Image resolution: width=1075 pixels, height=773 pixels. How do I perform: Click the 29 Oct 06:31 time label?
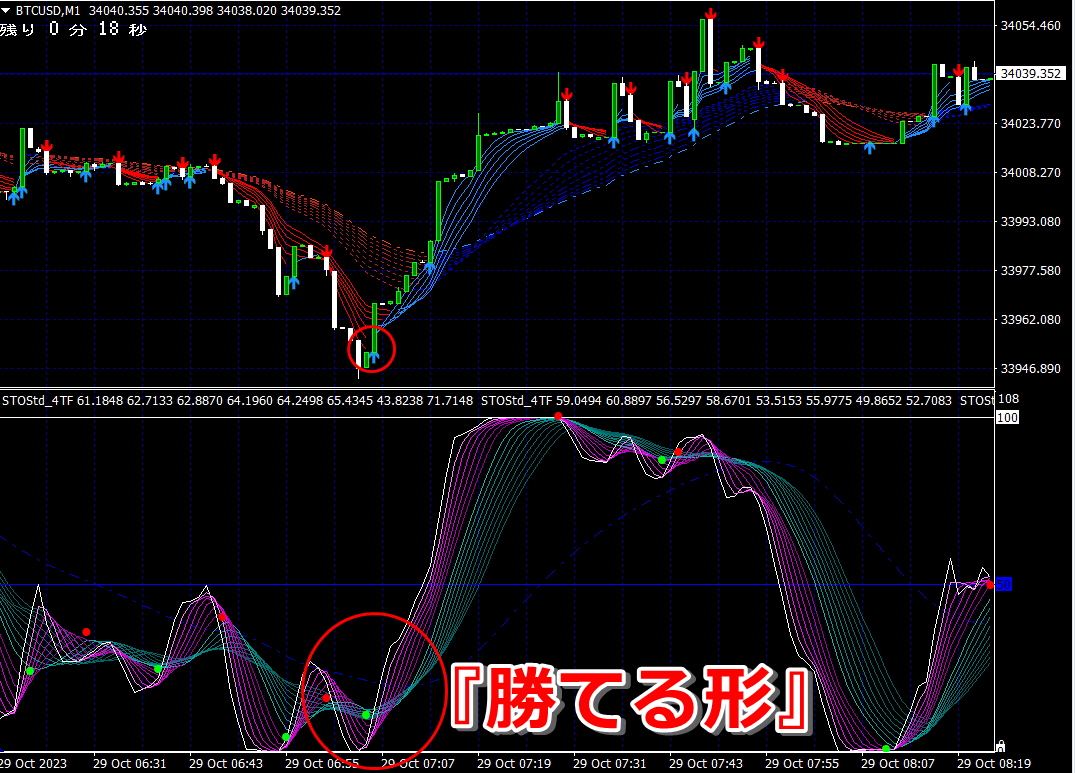click(x=130, y=763)
